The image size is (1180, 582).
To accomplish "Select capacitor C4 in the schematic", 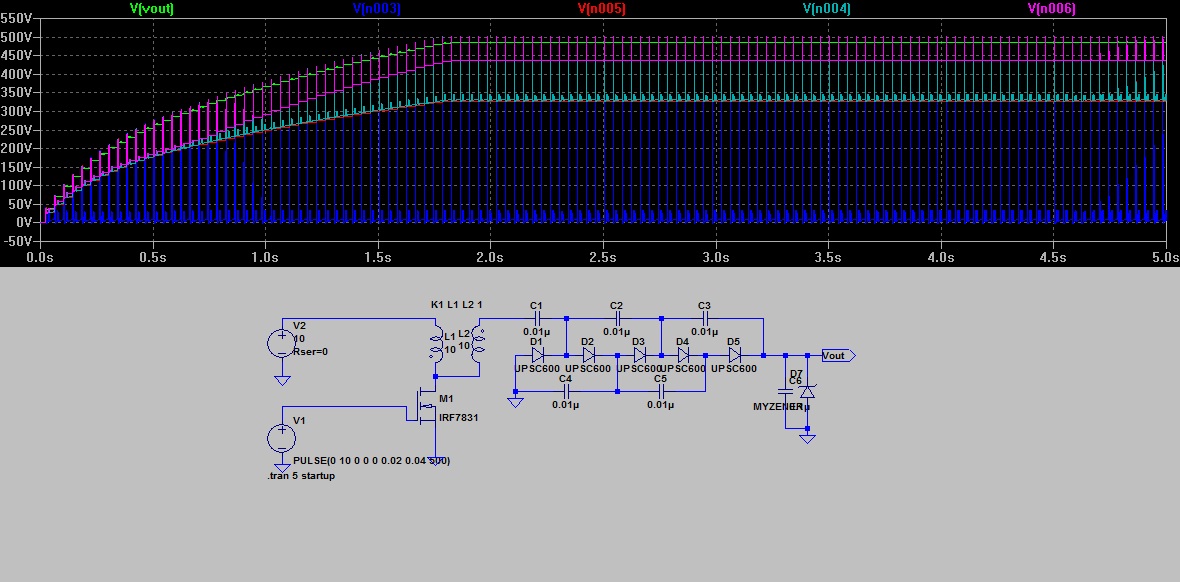I will [566, 392].
